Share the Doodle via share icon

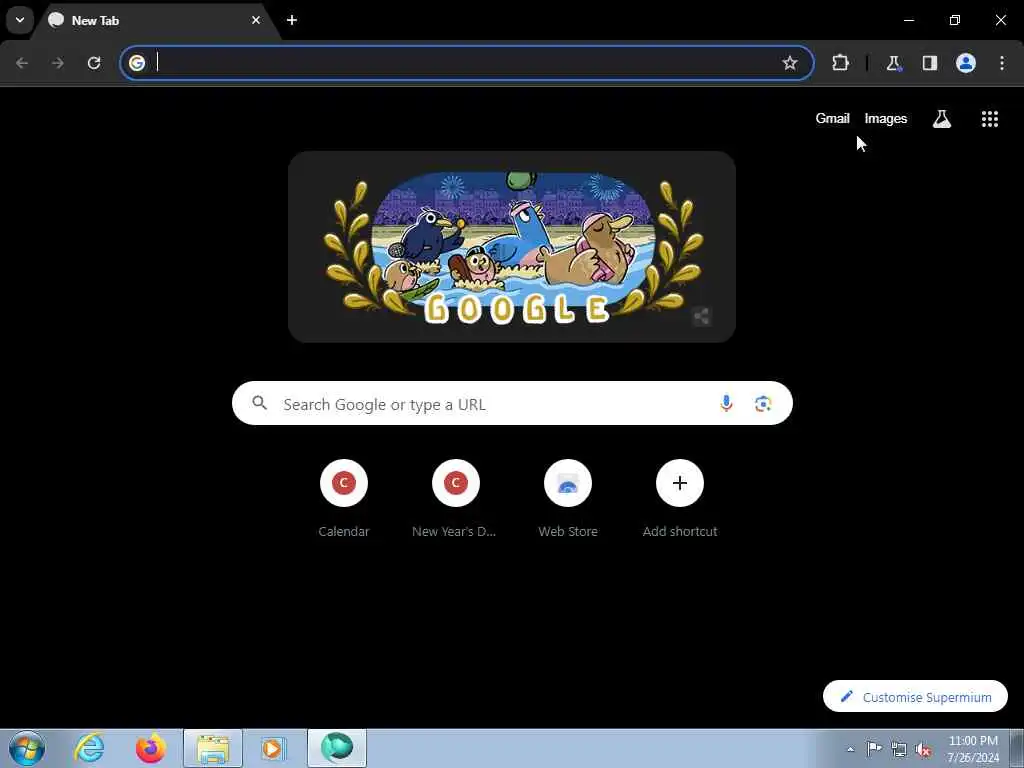click(x=701, y=317)
